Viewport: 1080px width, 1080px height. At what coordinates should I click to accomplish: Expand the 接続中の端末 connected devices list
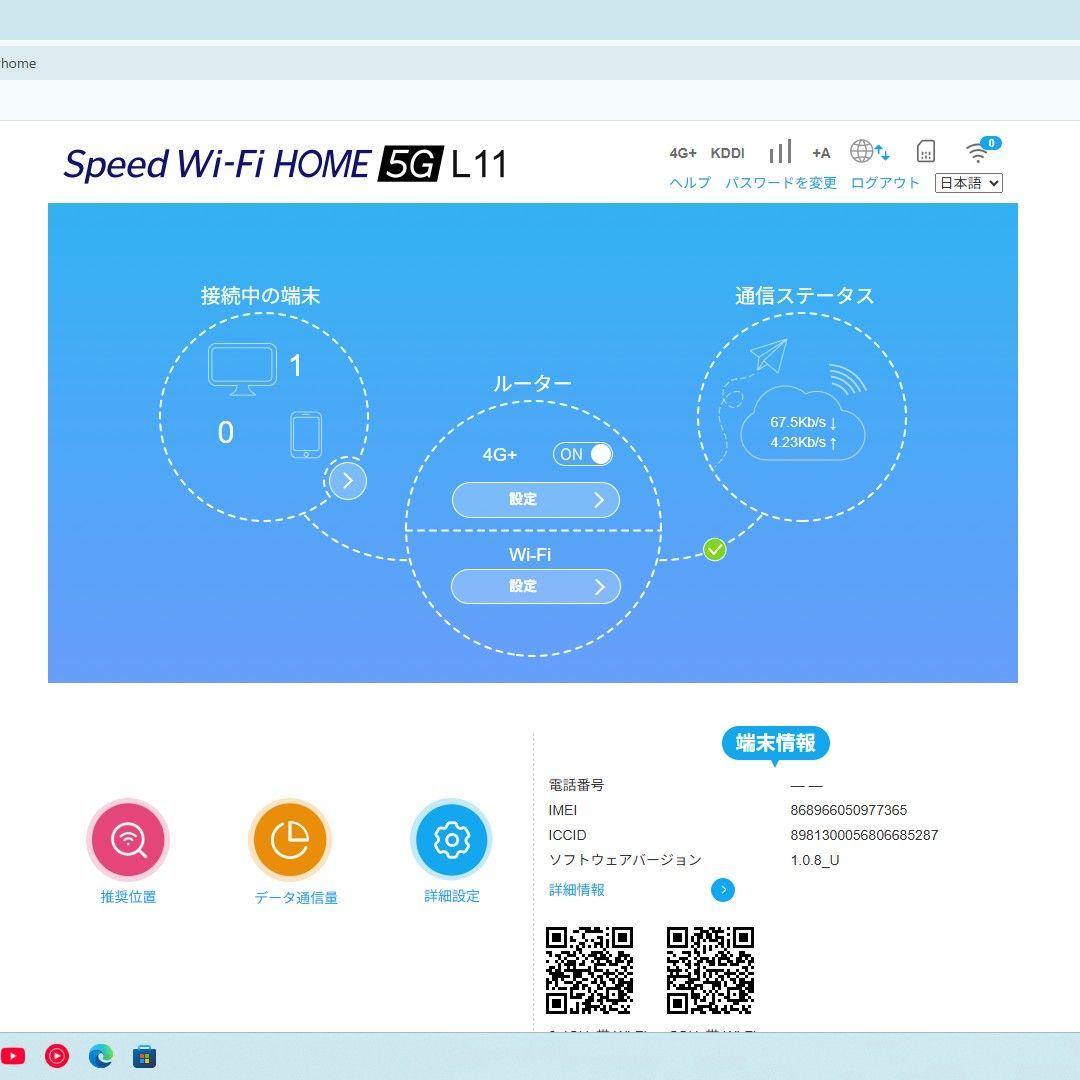pos(347,481)
